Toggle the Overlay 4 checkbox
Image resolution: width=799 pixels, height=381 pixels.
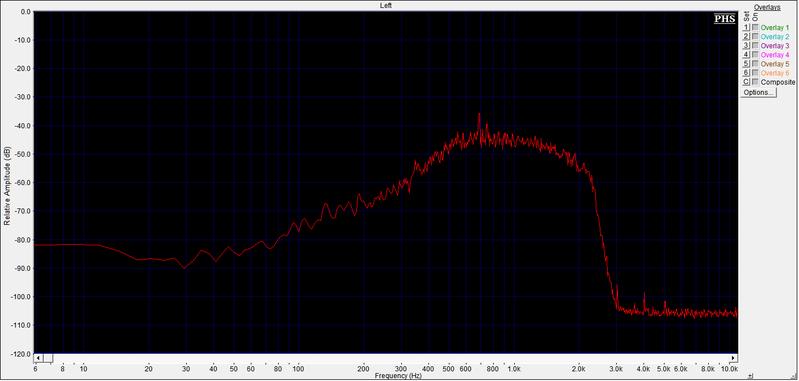coord(756,55)
